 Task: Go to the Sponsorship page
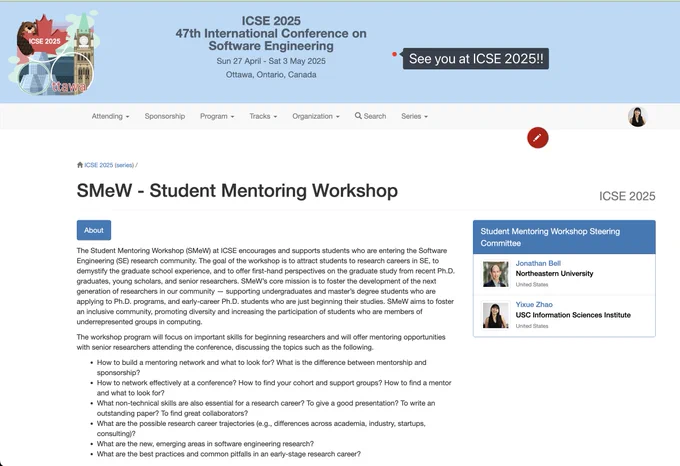coord(165,116)
